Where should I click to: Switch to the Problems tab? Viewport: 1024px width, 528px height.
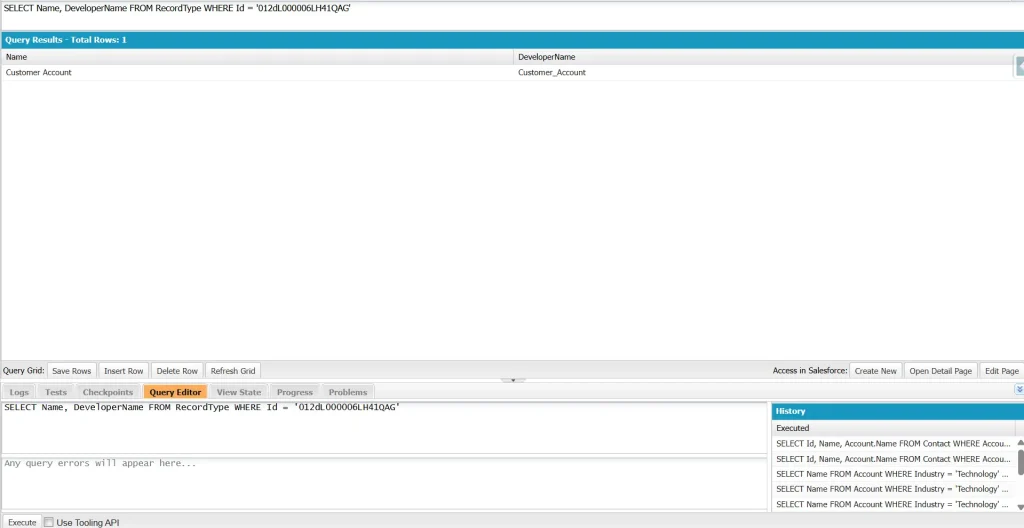tap(347, 392)
